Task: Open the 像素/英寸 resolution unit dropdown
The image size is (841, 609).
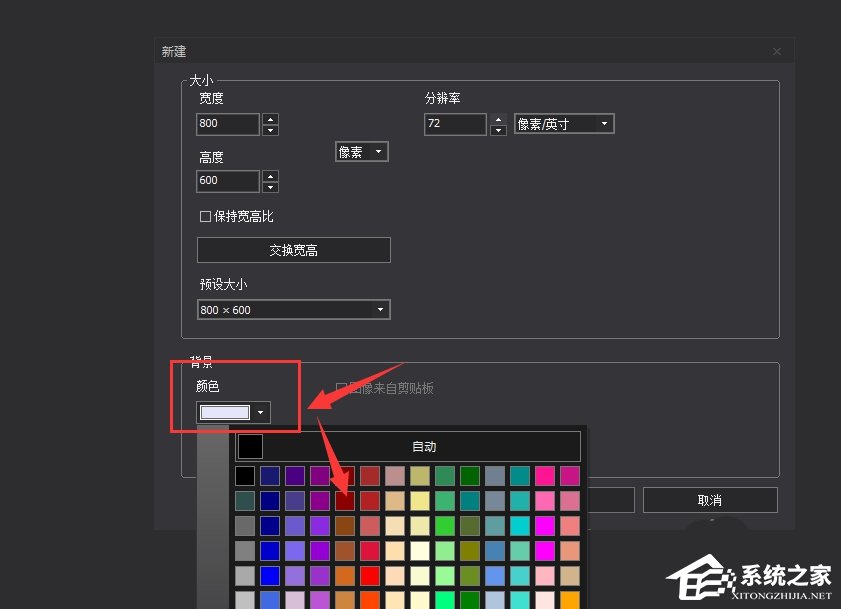Action: coord(564,124)
